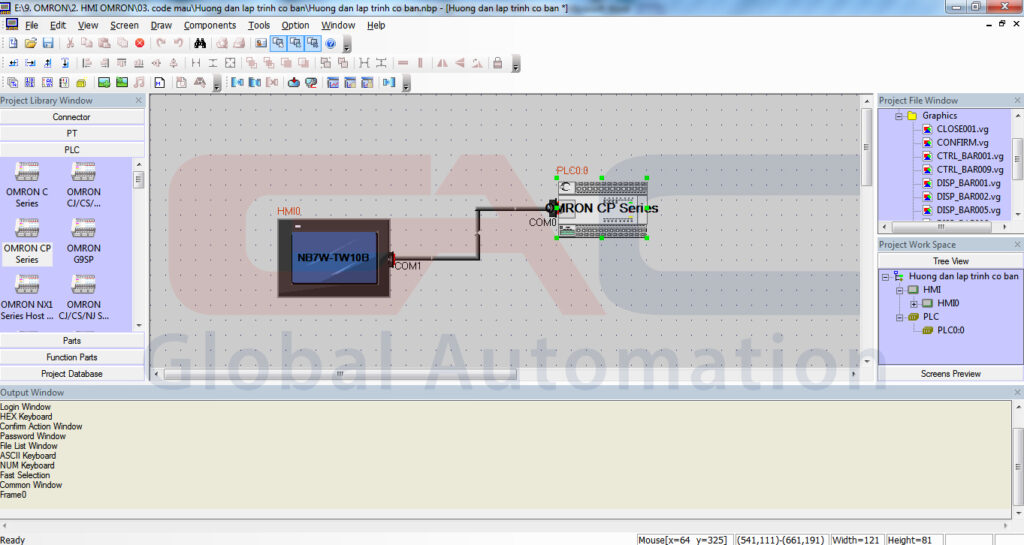The image size is (1024, 545).
Task: Select the OMRON CP Series PLC on canvas
Action: click(602, 208)
